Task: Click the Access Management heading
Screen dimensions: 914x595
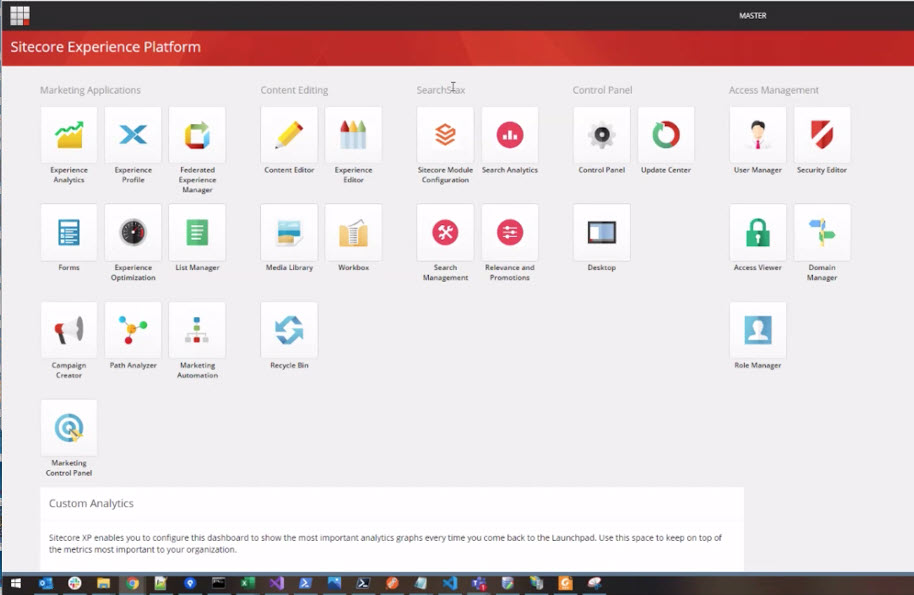Action: coord(774,90)
